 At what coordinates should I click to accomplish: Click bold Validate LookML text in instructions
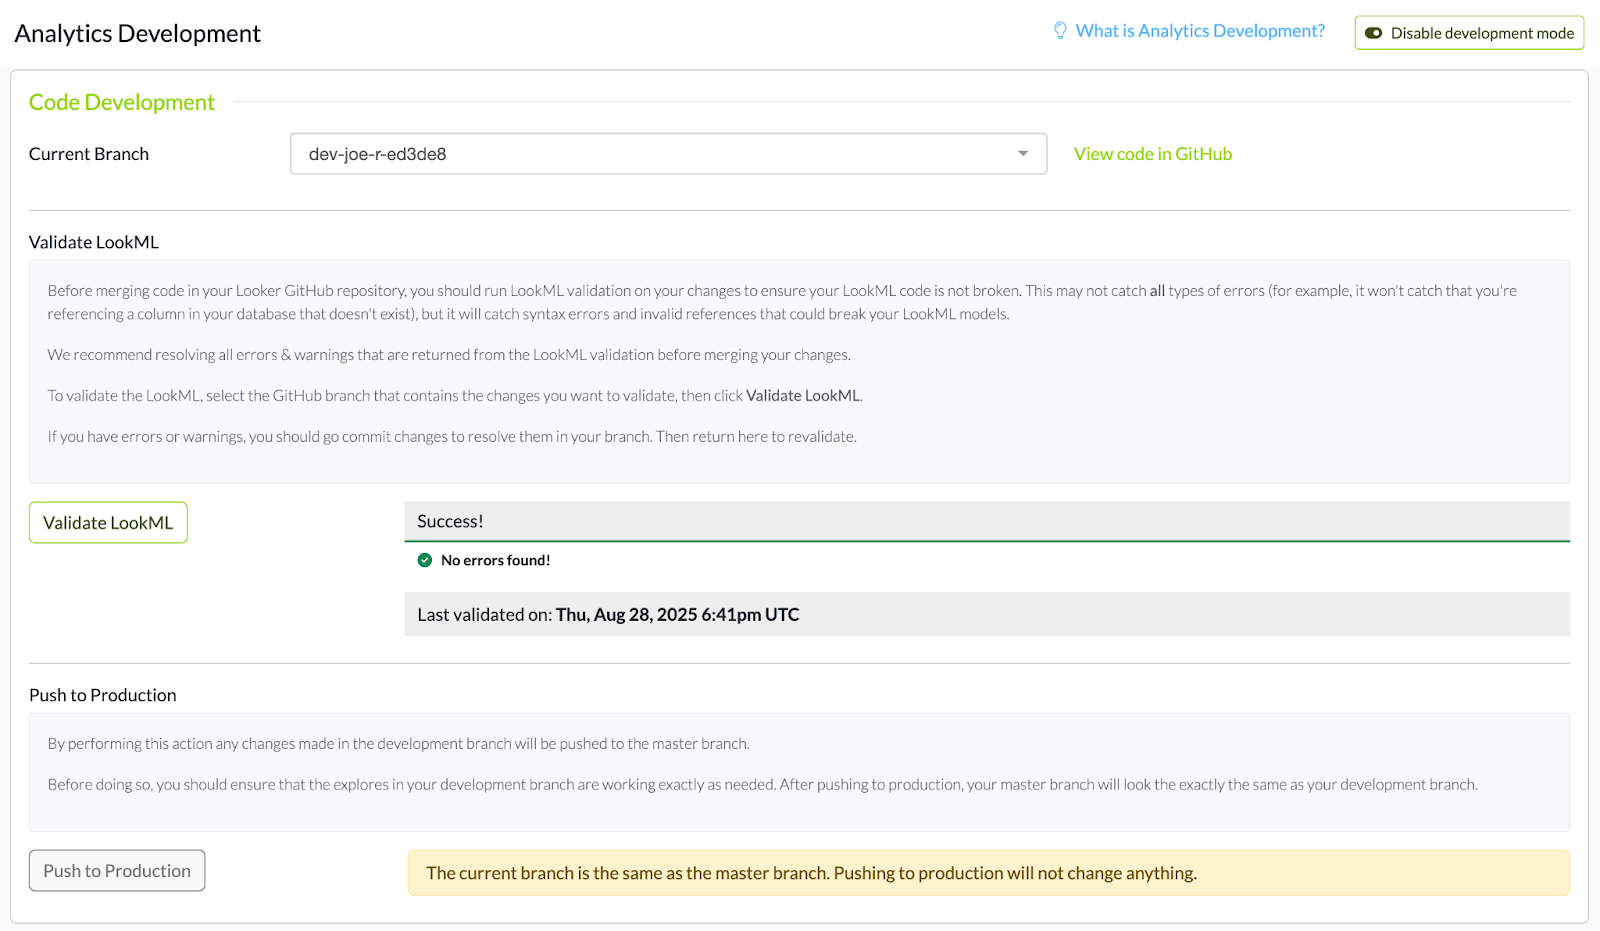[x=802, y=396]
